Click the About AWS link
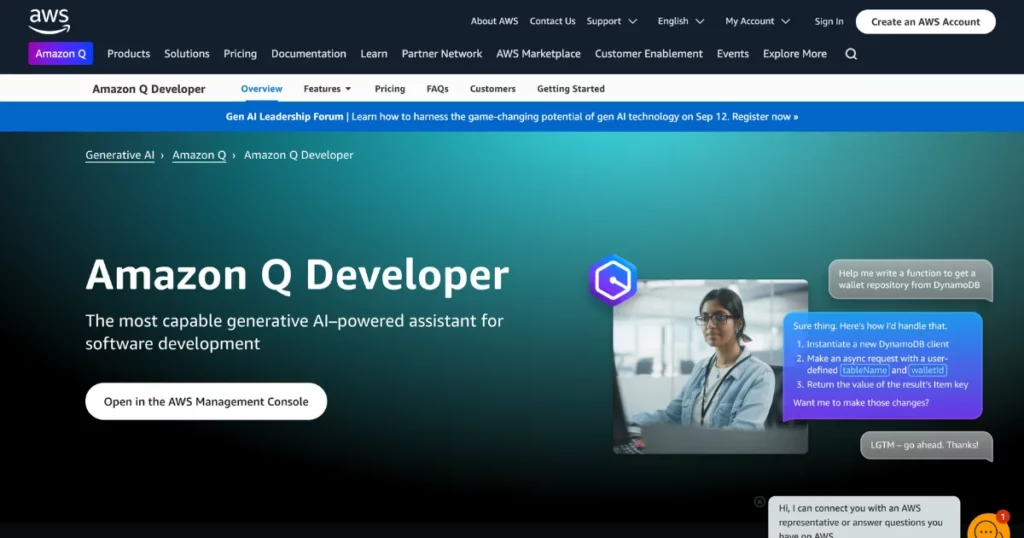Screen dimensions: 1024x538 [494, 22]
